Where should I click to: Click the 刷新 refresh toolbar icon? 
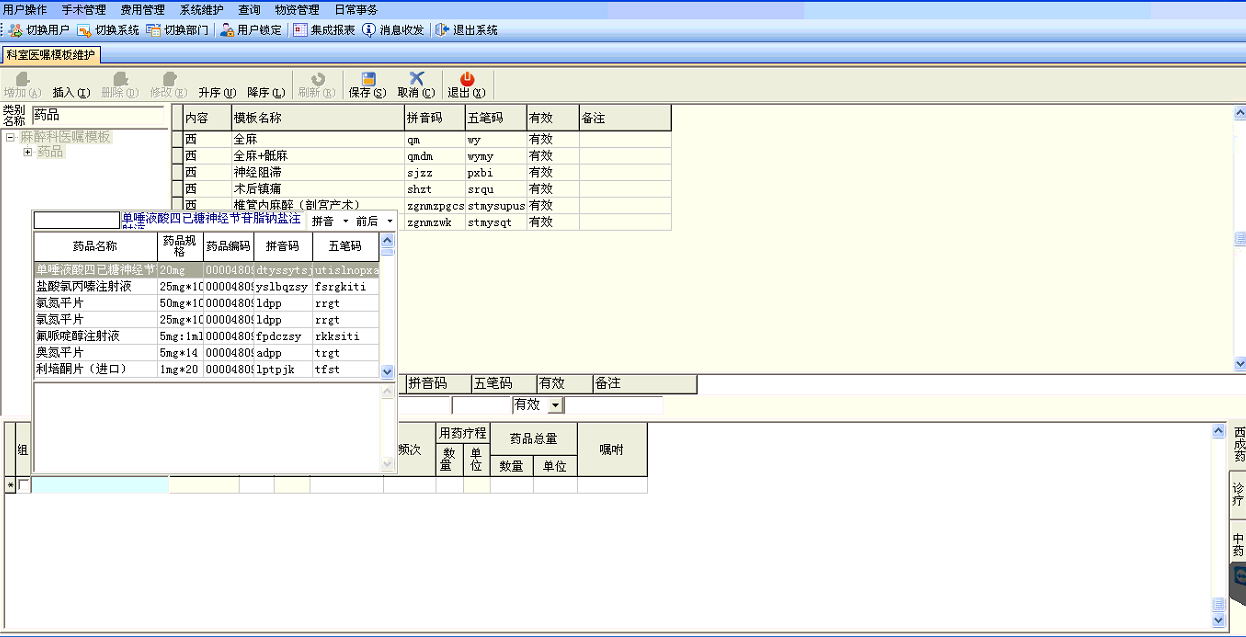click(x=317, y=78)
